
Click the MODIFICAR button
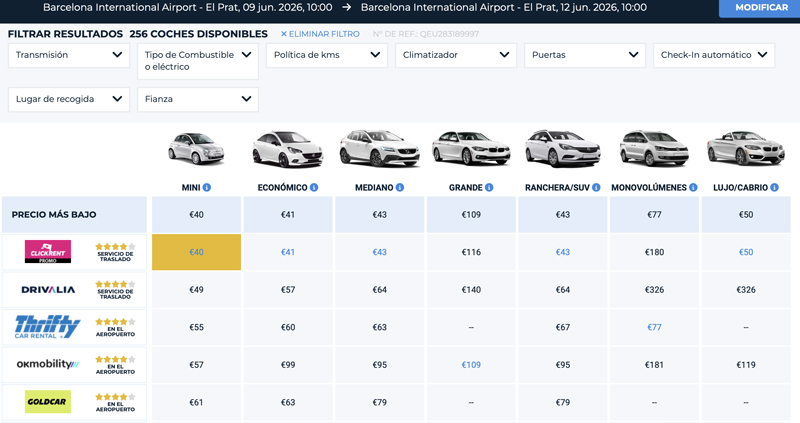760,8
